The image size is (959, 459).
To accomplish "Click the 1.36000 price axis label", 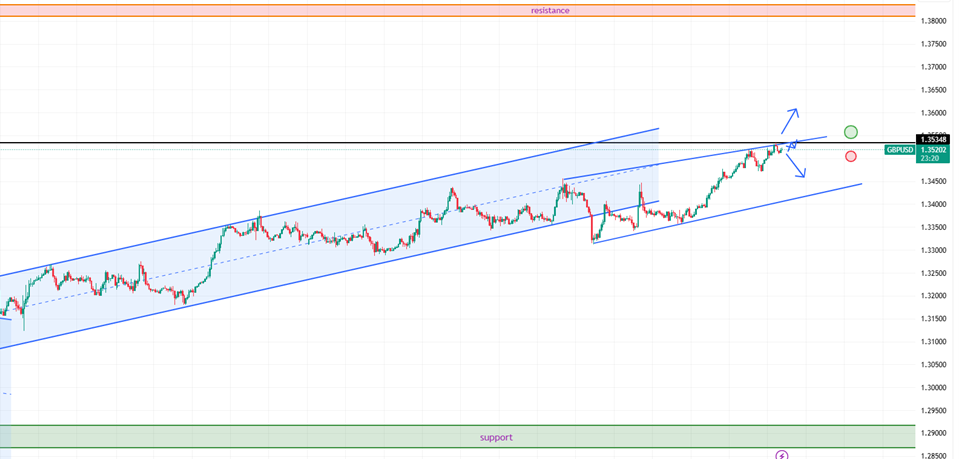I will click(935, 113).
